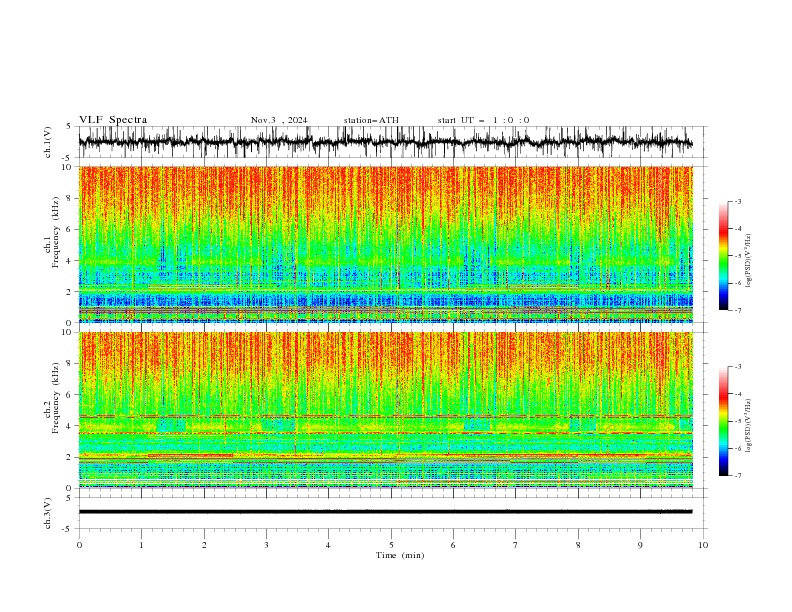The height and width of the screenshot is (612, 792).
Task: Select the date 'Nov.3 , 2024' label
Action: click(x=279, y=120)
